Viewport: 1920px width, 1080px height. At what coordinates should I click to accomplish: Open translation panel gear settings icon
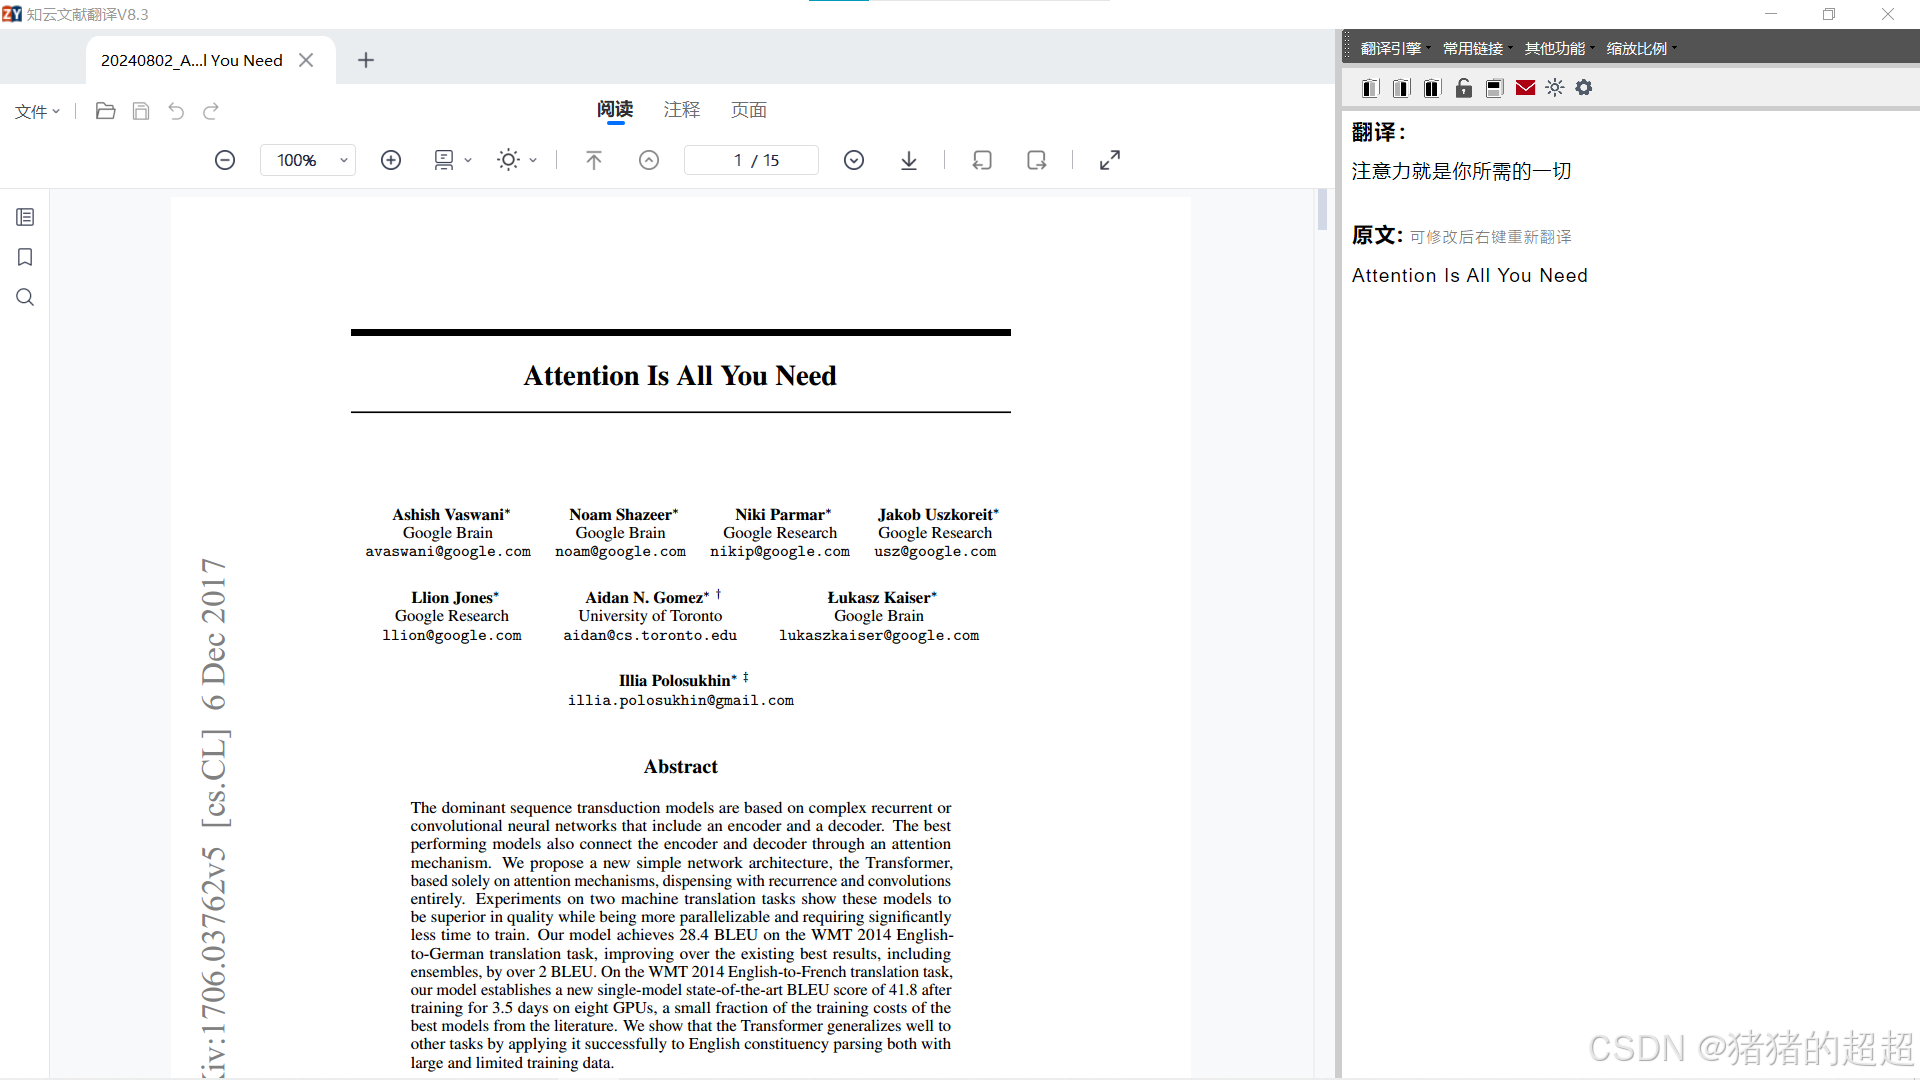(1584, 88)
